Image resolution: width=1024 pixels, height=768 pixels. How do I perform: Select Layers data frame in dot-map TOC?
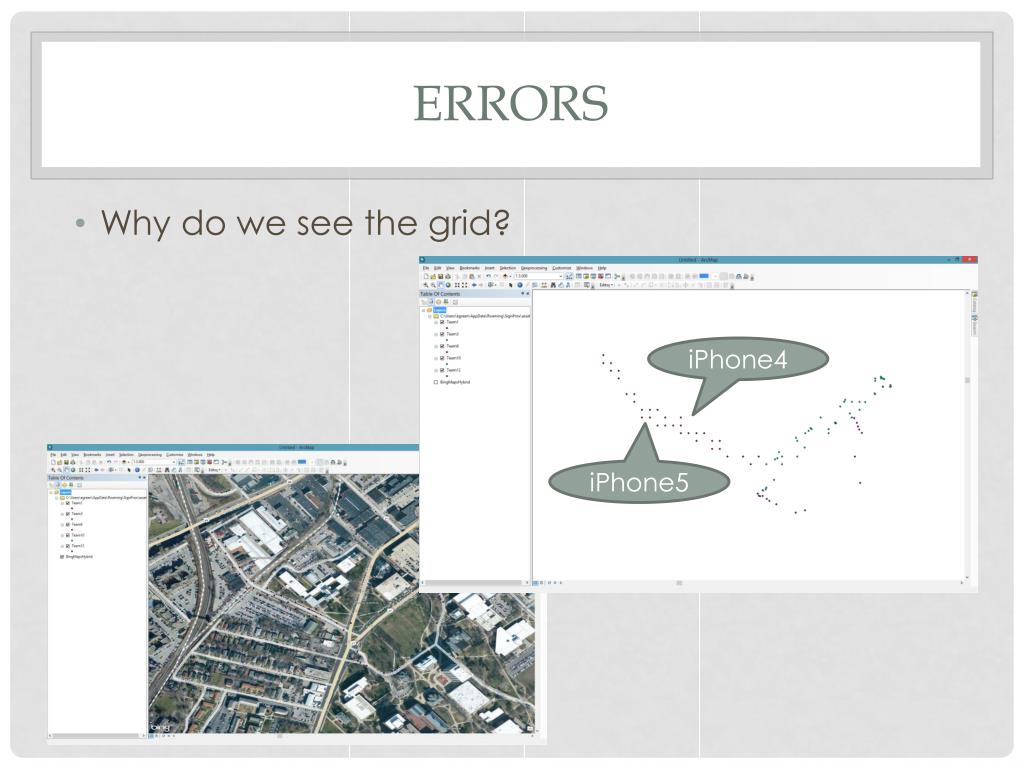(x=440, y=310)
